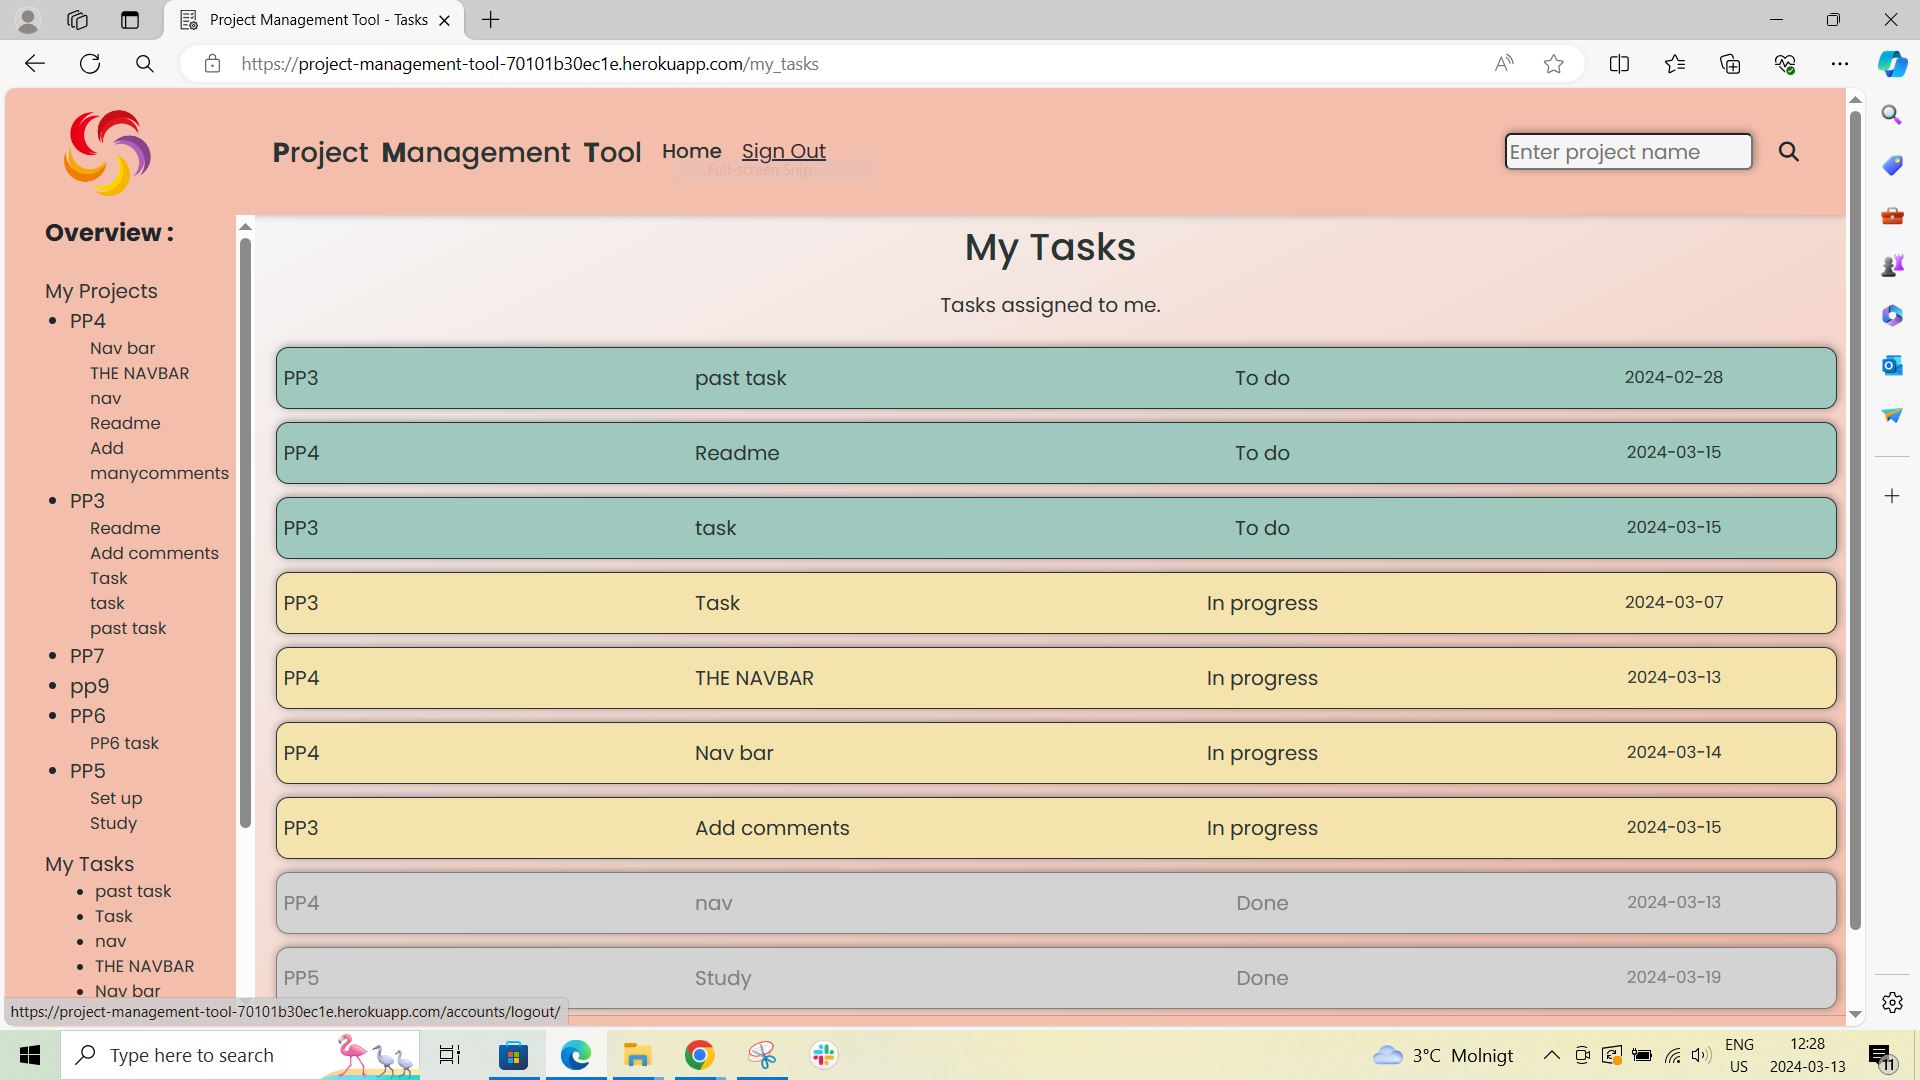Open Chrome from the taskbar

(x=699, y=1054)
